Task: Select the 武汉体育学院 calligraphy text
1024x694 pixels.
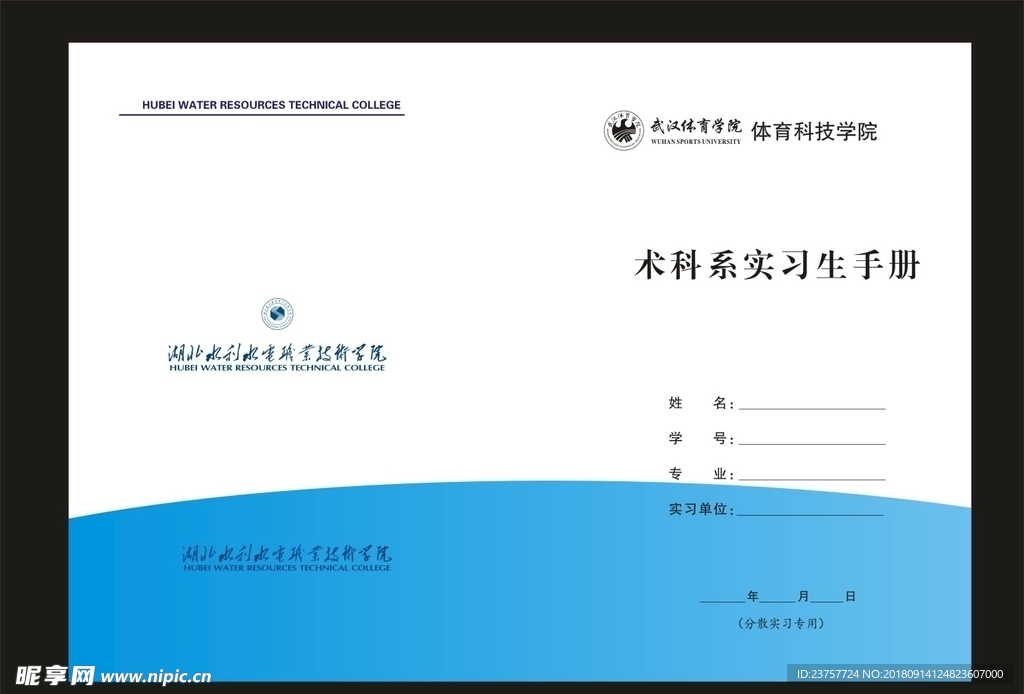Action: [696, 126]
